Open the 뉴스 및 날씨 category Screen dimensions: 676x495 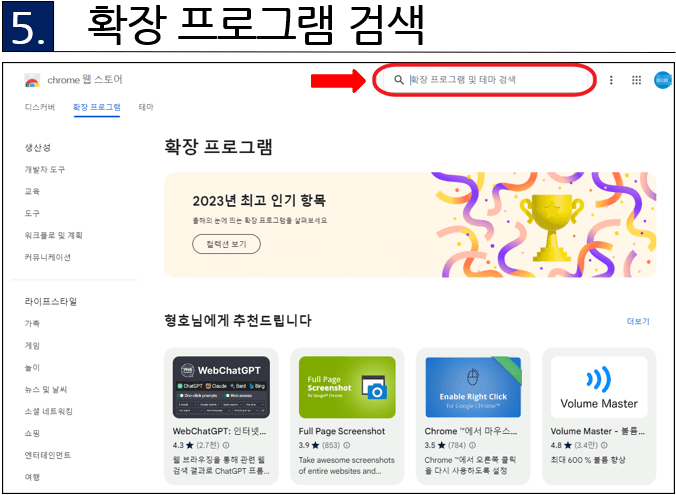[x=46, y=389]
